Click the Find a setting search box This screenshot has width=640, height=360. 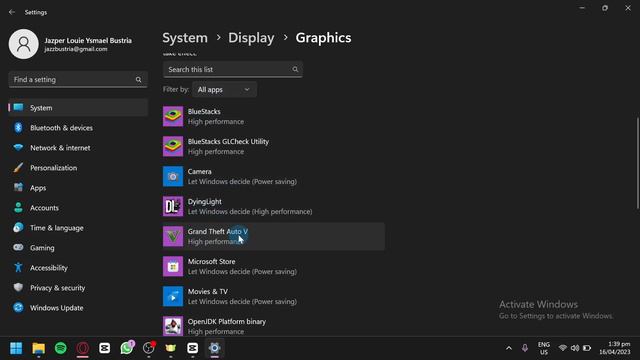click(x=78, y=80)
